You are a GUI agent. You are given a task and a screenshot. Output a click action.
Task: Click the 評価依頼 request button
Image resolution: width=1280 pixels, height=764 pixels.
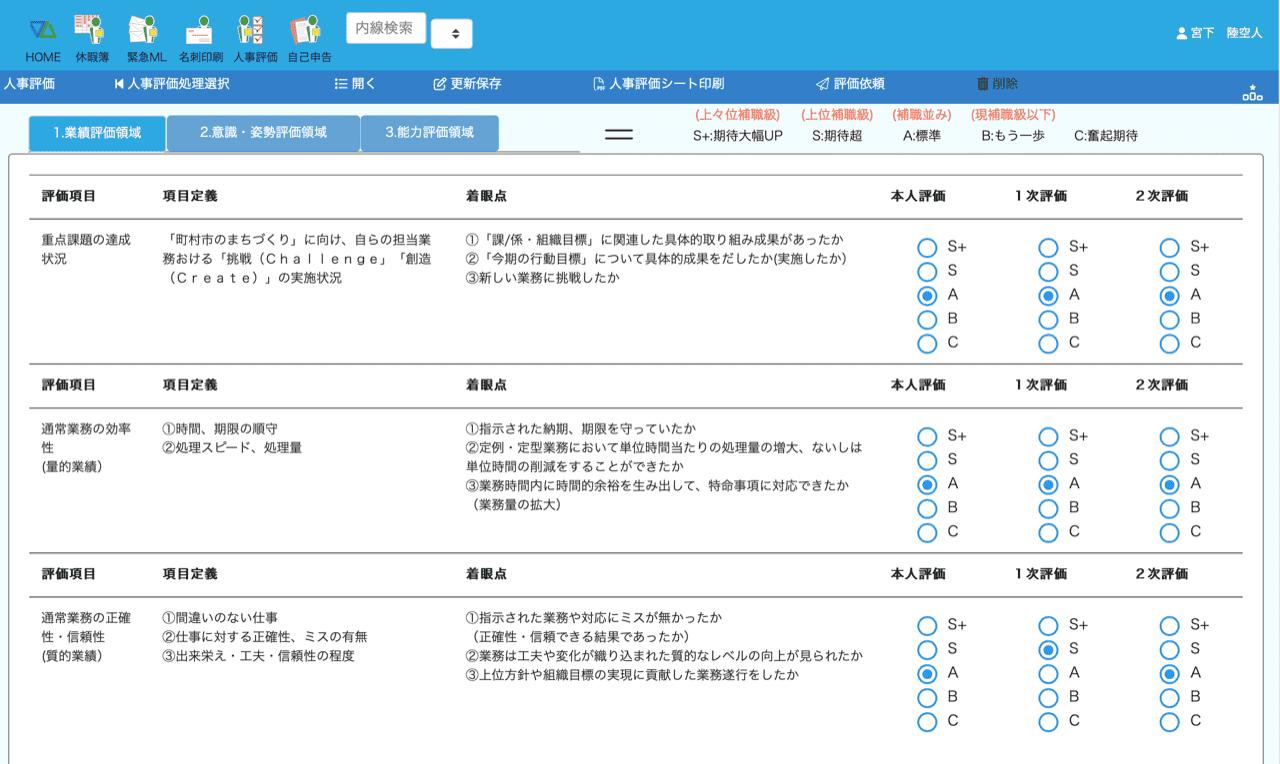pyautogui.click(x=850, y=84)
